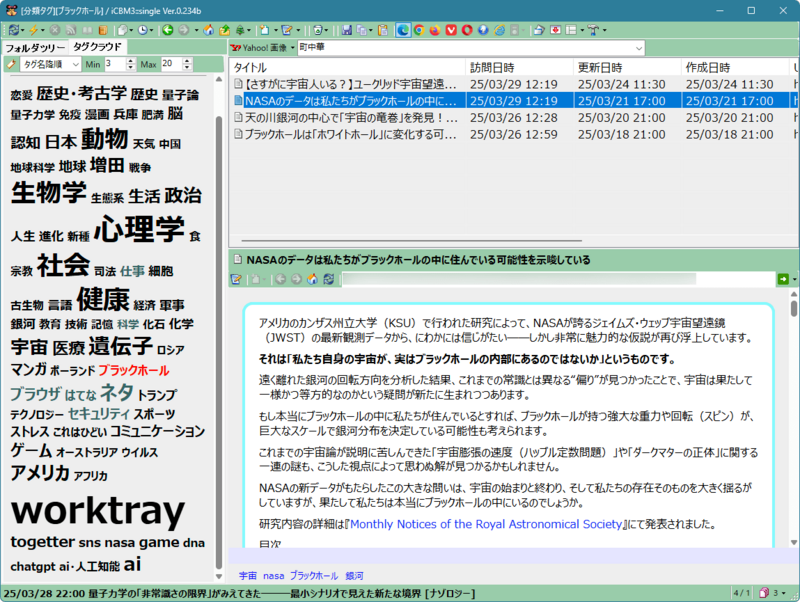Click the reload icon in preview toolbar
The height and width of the screenshot is (602, 800).
tap(329, 279)
